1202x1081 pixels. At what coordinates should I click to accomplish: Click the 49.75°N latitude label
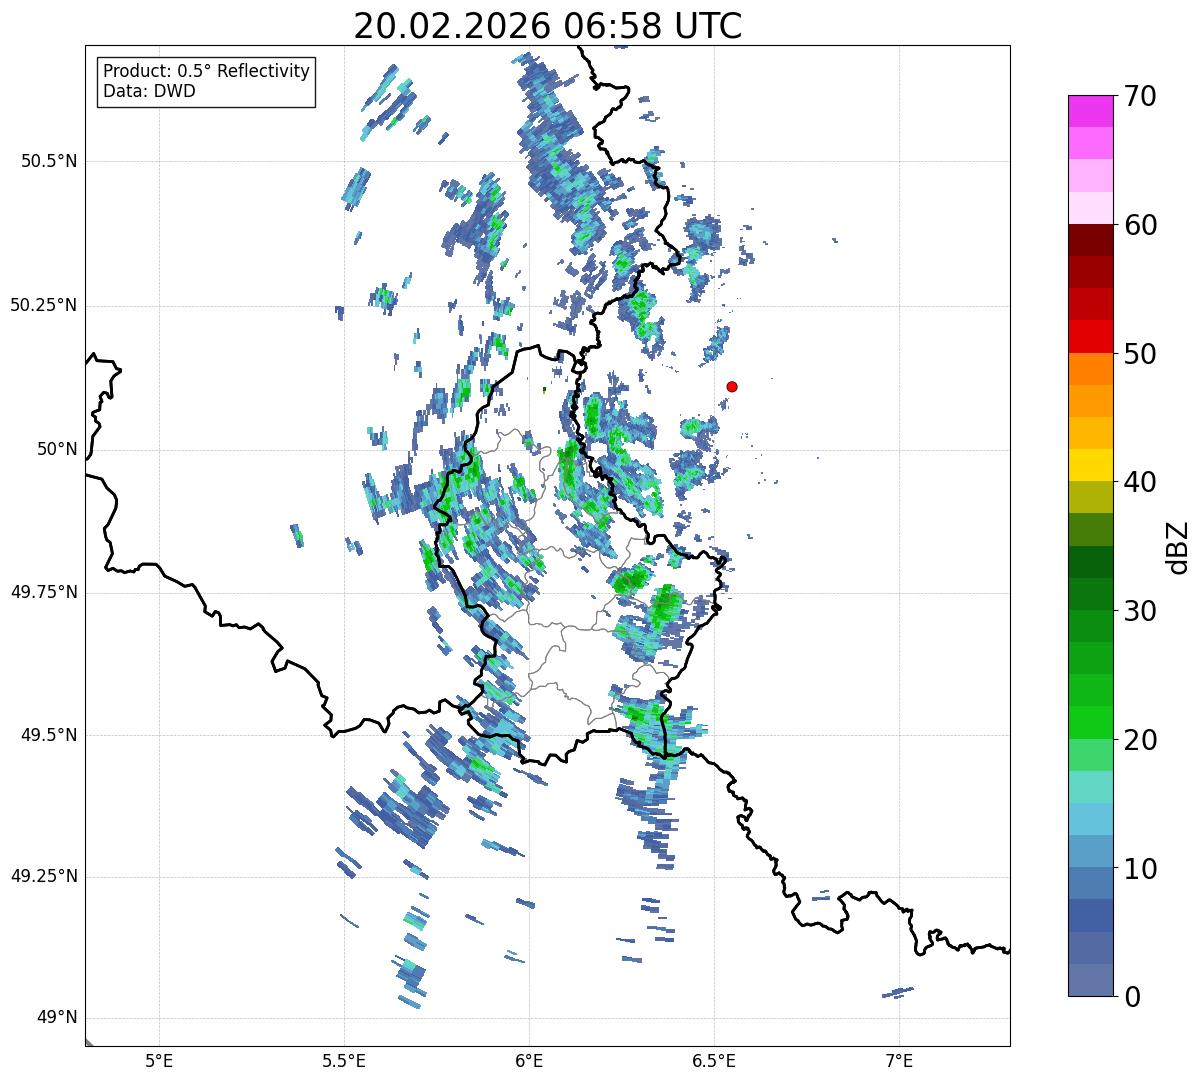[44, 592]
